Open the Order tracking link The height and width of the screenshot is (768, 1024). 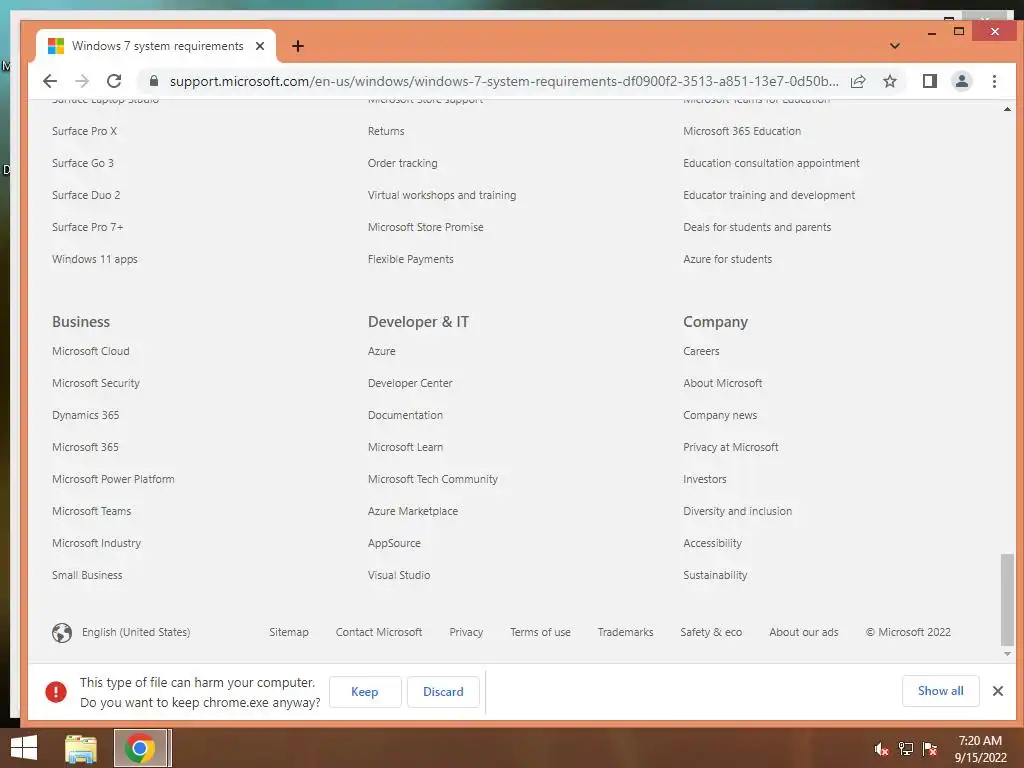[x=402, y=163]
